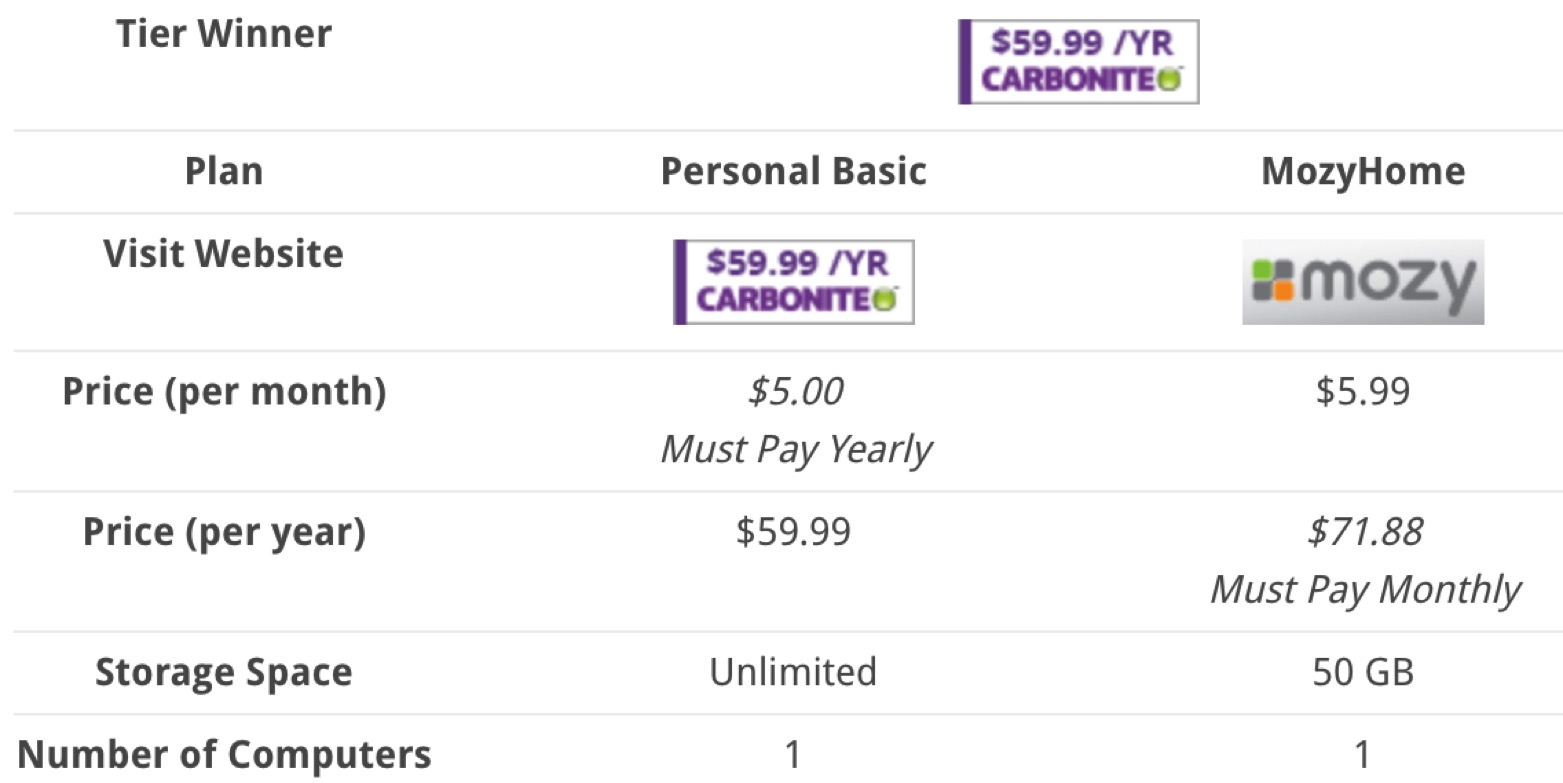Click the Visit Website row label
This screenshot has width=1563, height=783.
224,253
